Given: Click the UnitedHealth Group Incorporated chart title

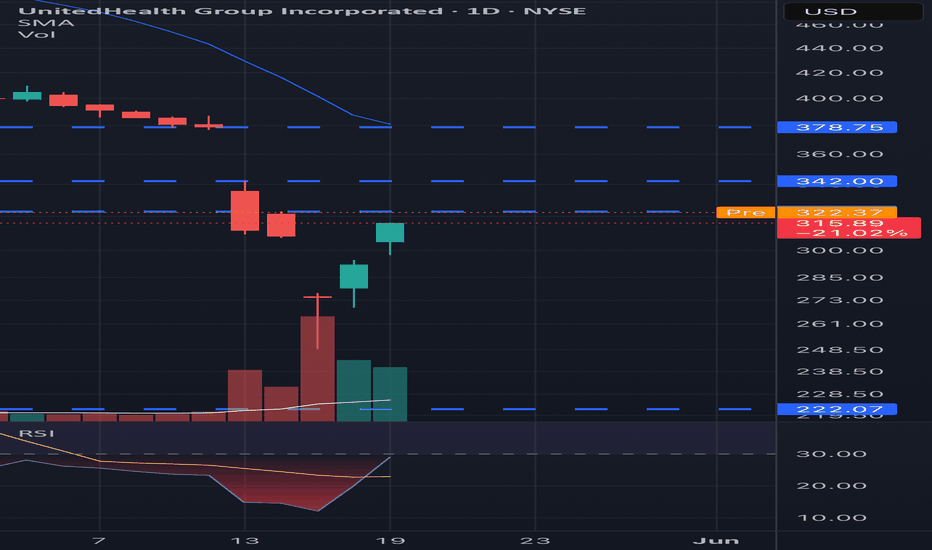Looking at the screenshot, I should [302, 11].
